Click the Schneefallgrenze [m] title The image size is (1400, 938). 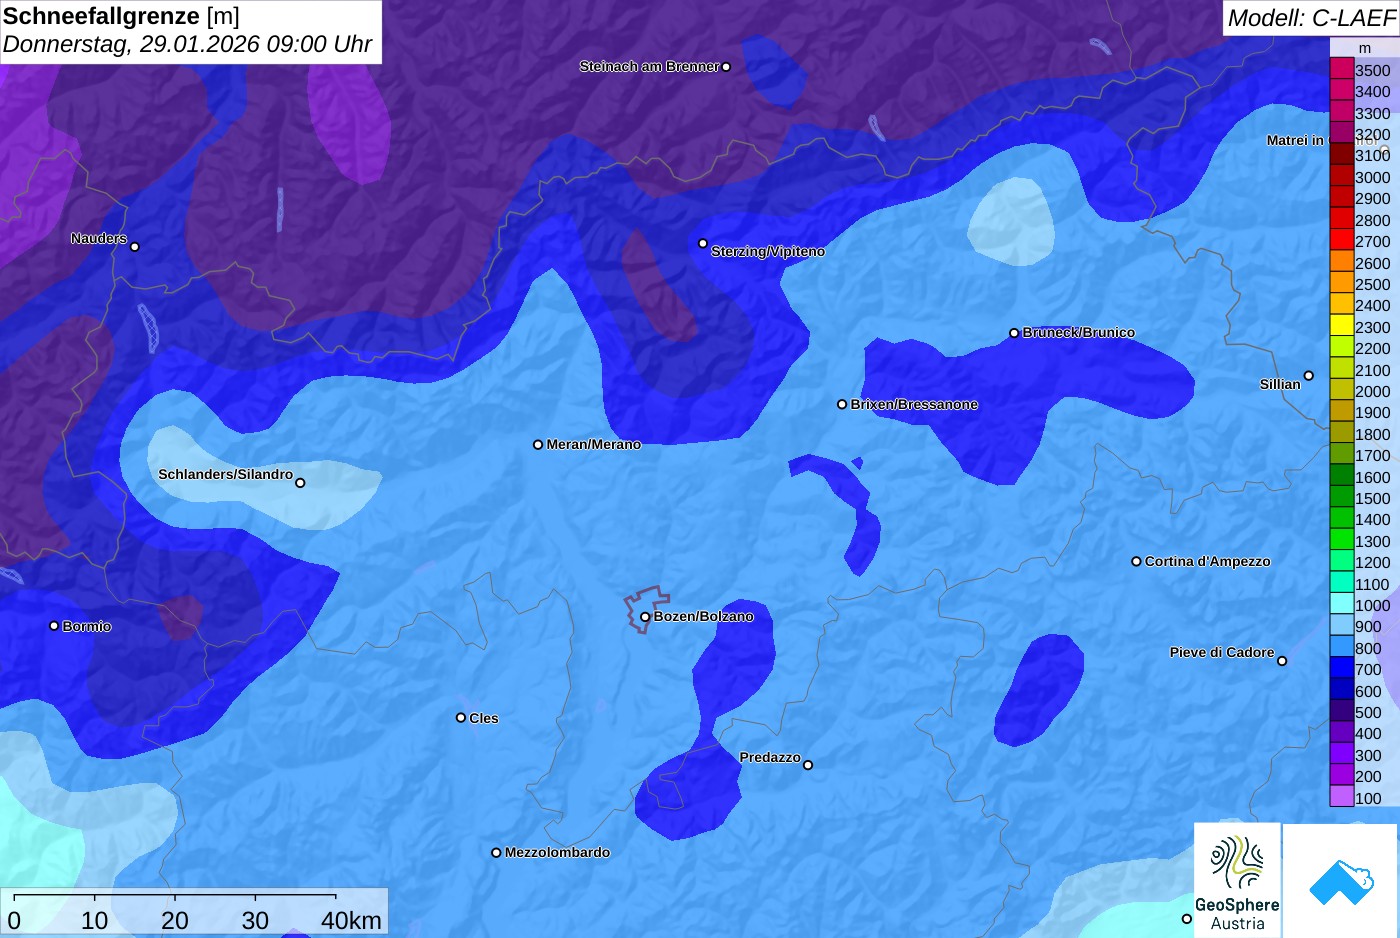(x=121, y=16)
